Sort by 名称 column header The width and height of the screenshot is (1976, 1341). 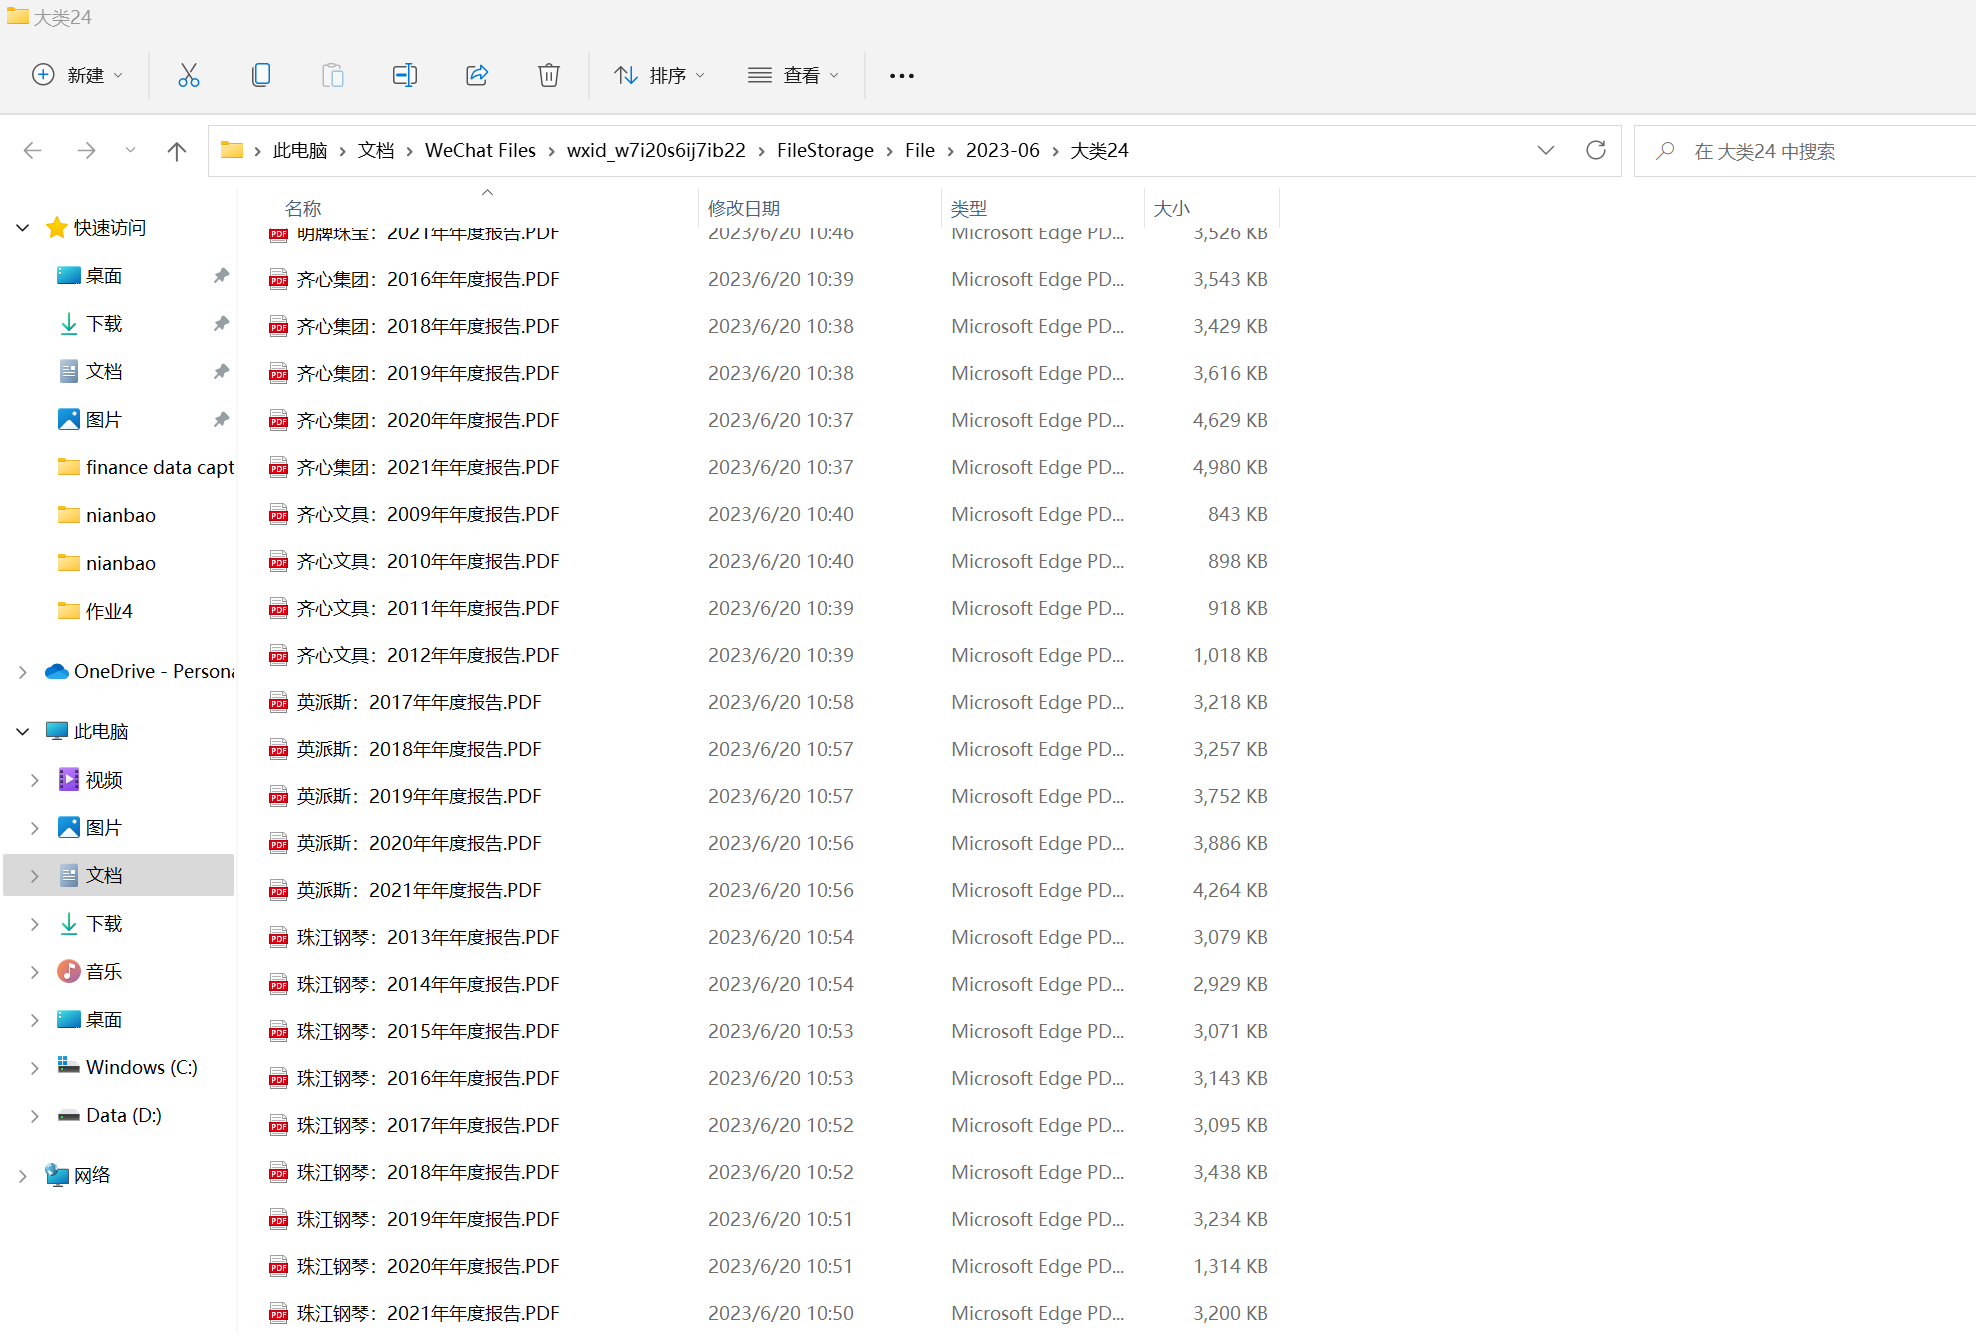[303, 208]
